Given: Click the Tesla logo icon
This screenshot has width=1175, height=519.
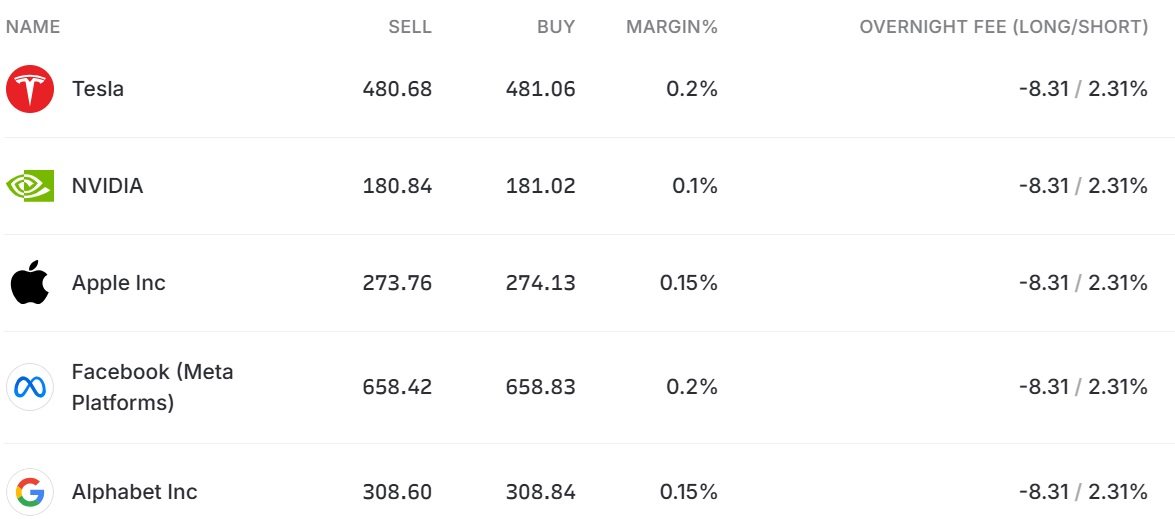Looking at the screenshot, I should (30, 89).
